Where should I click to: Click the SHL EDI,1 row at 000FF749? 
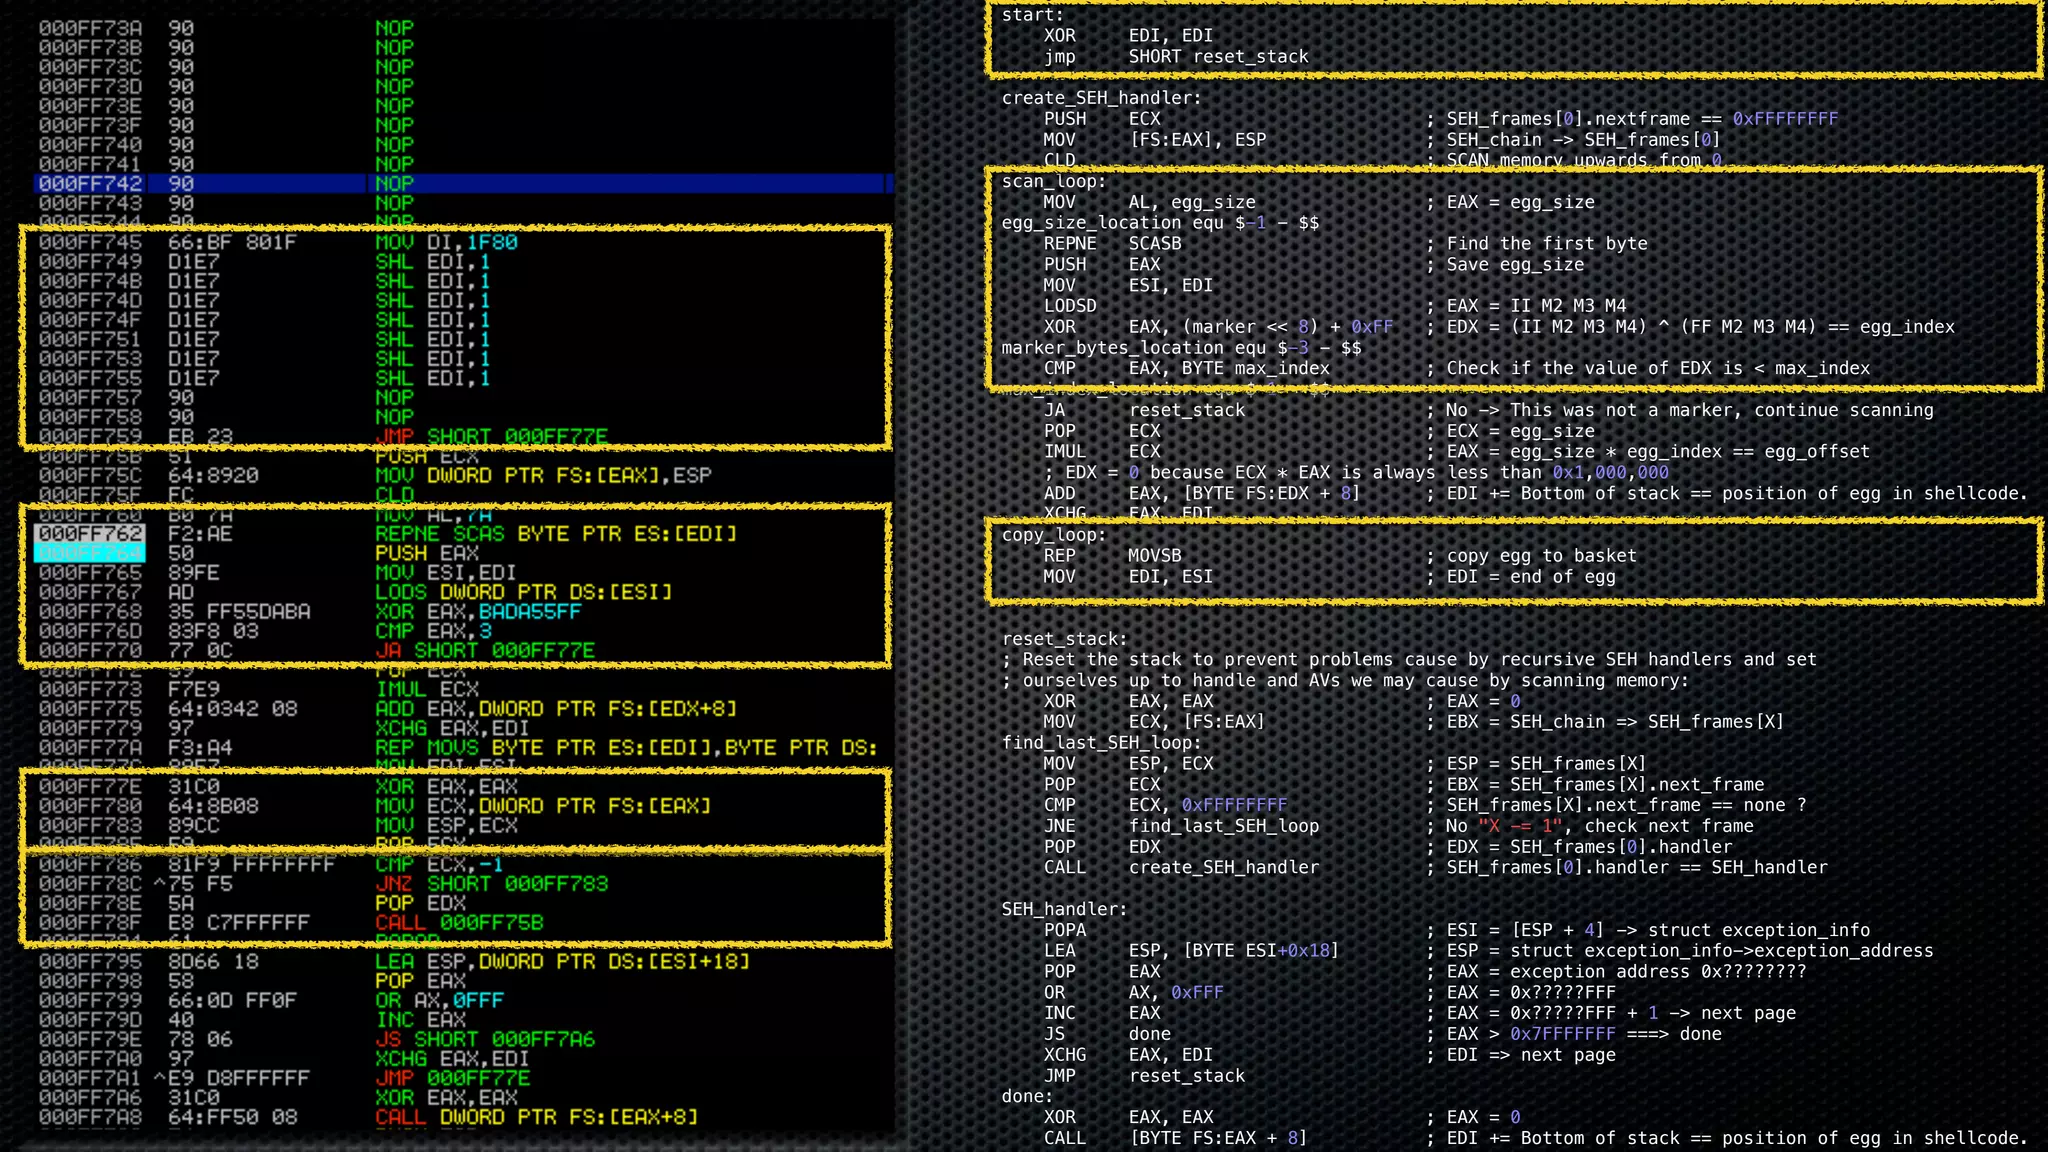(x=265, y=262)
